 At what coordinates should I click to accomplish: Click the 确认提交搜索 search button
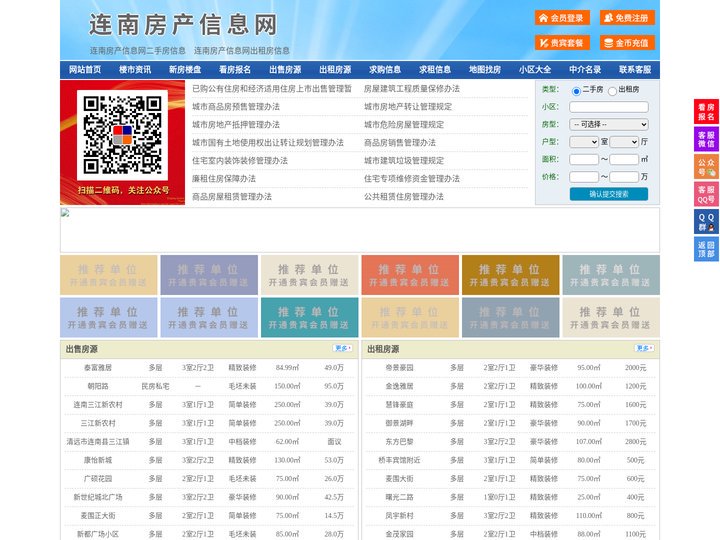[x=609, y=194]
